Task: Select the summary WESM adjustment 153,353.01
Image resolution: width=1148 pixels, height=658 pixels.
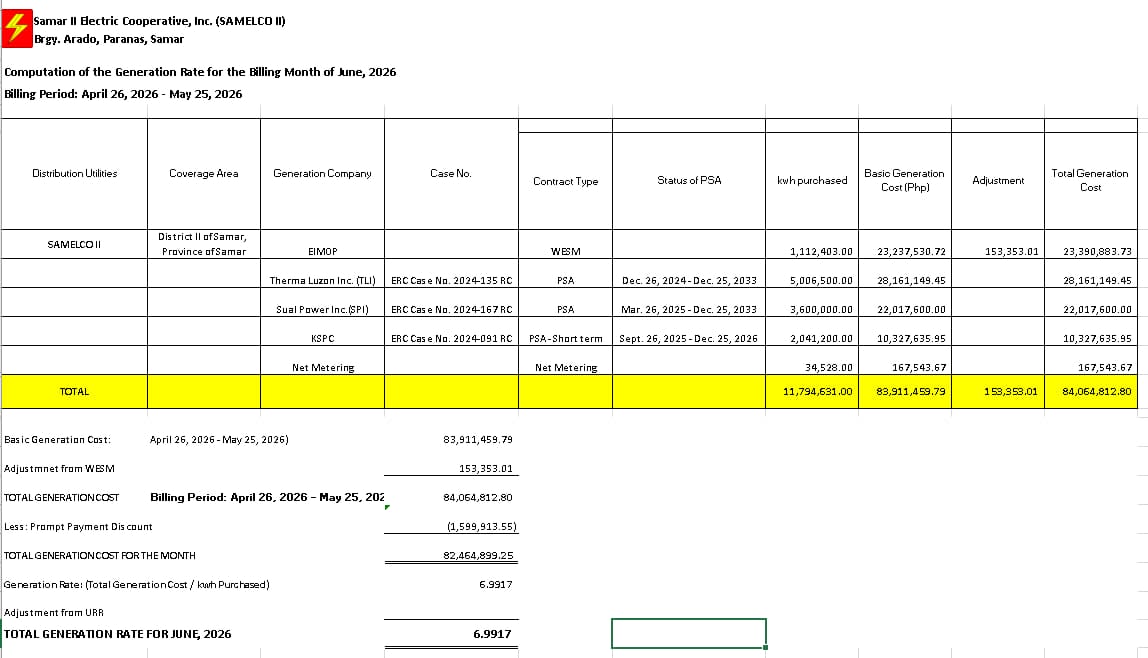Action: pyautogui.click(x=485, y=468)
